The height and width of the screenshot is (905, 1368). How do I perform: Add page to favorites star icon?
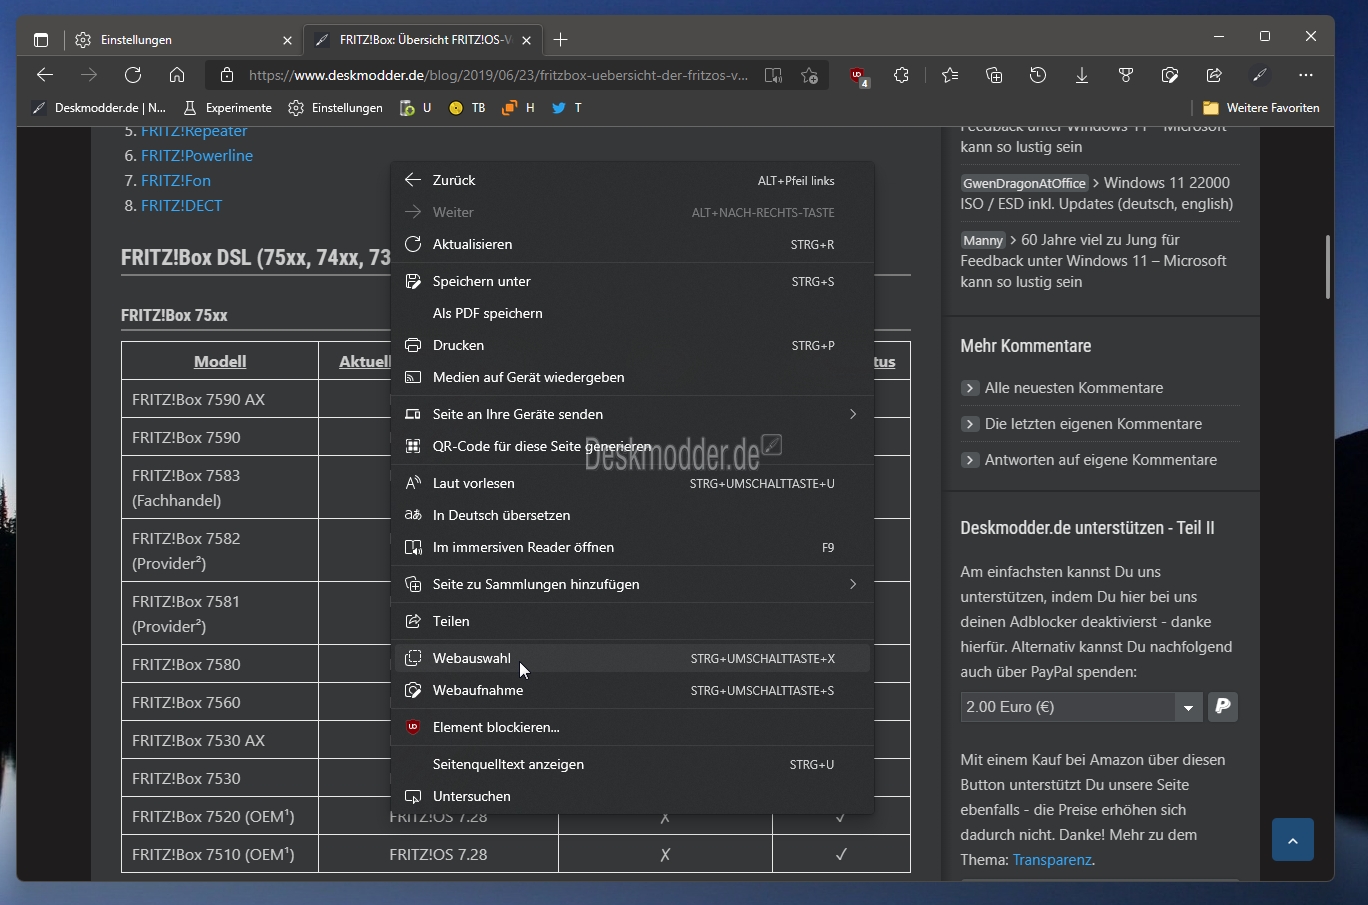click(809, 75)
